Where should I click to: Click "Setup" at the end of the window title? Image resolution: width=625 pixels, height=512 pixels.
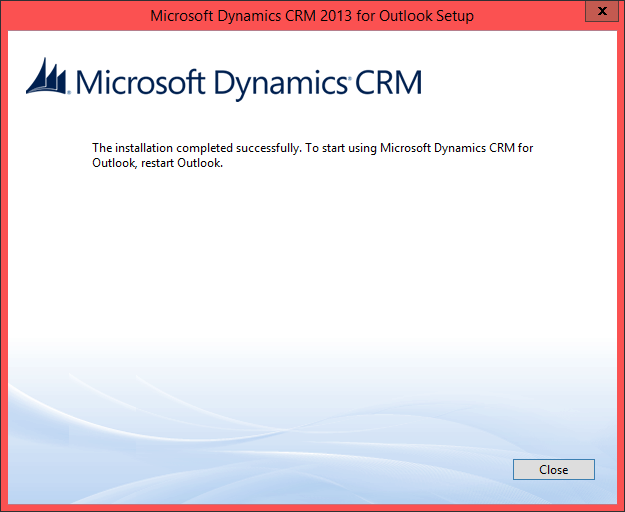[454, 16]
